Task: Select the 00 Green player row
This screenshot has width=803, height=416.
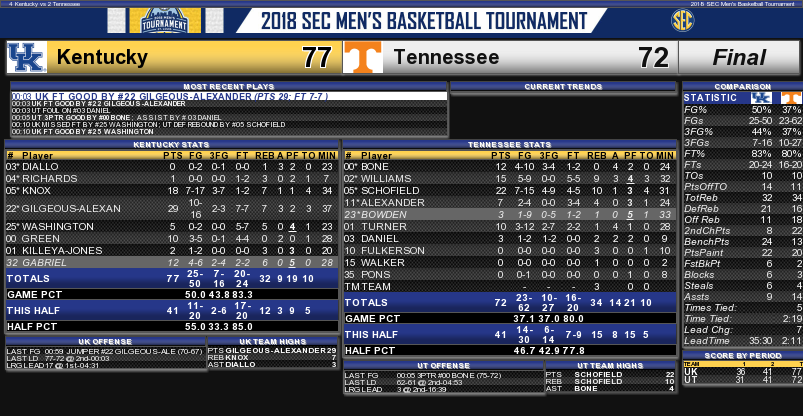Action: [172, 239]
